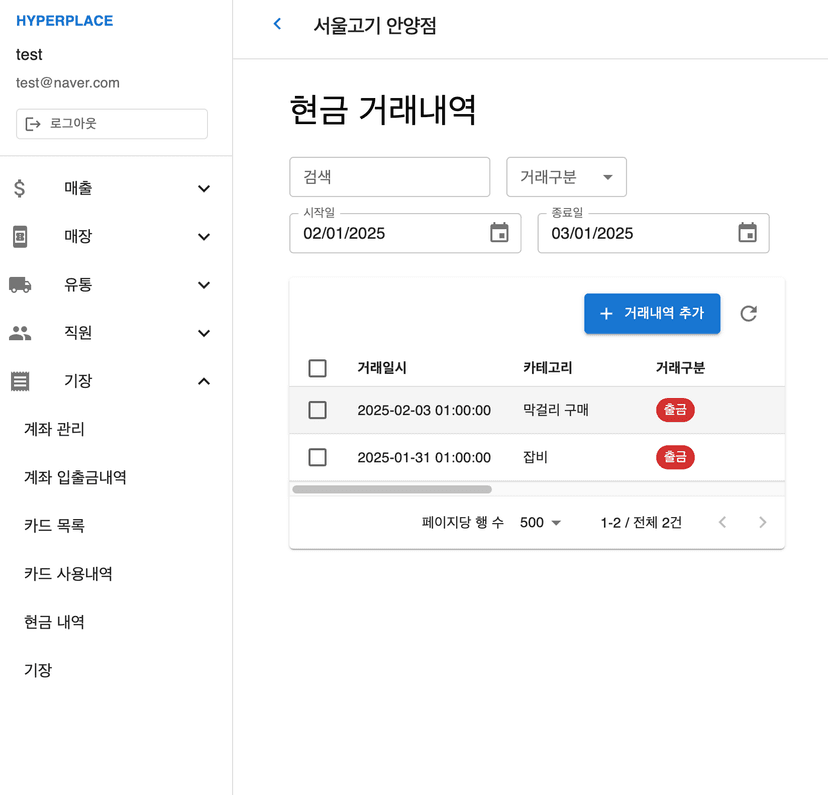The image size is (828, 795).
Task: Click the 직원 people icon
Action: coord(20,333)
